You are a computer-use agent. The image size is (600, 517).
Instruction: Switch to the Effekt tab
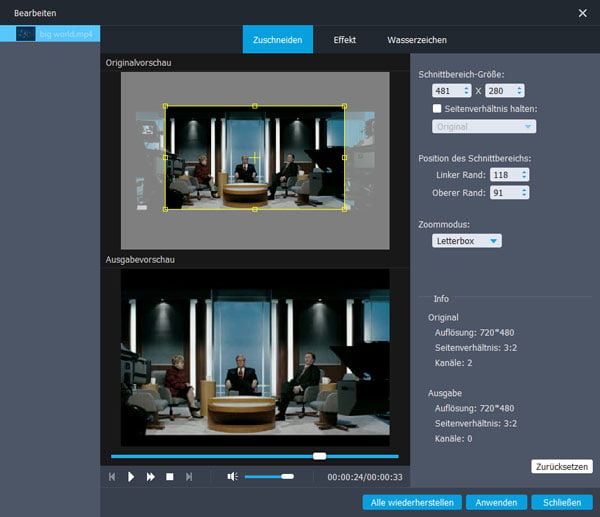(345, 40)
